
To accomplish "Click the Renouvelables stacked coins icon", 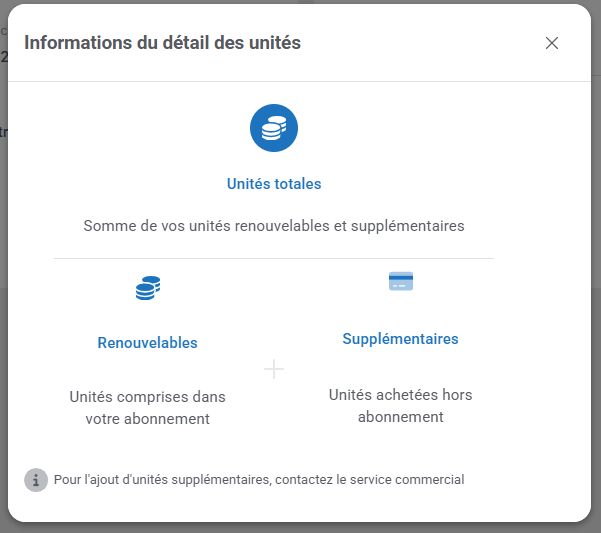I will [x=148, y=289].
